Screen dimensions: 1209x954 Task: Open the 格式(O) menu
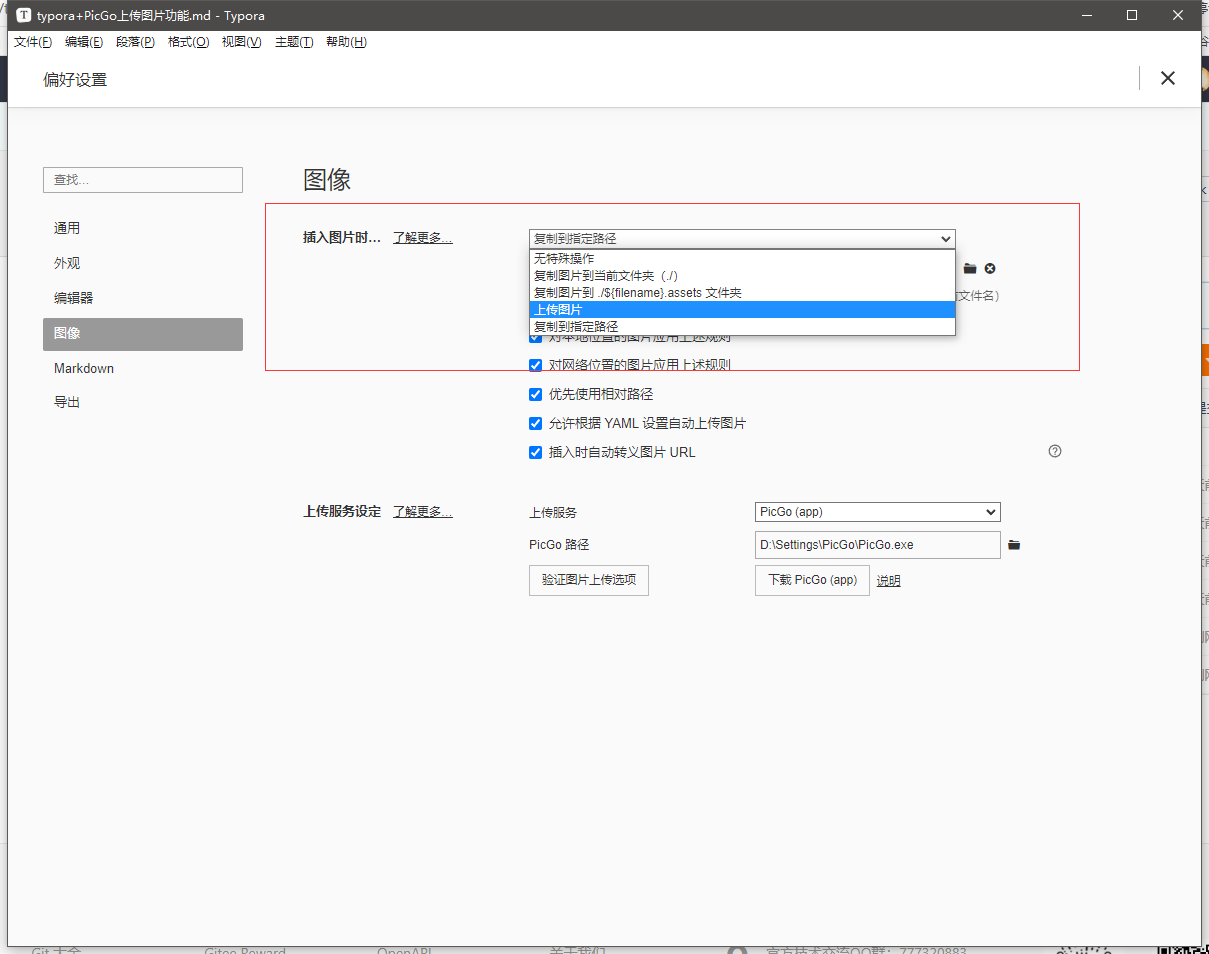[x=188, y=42]
